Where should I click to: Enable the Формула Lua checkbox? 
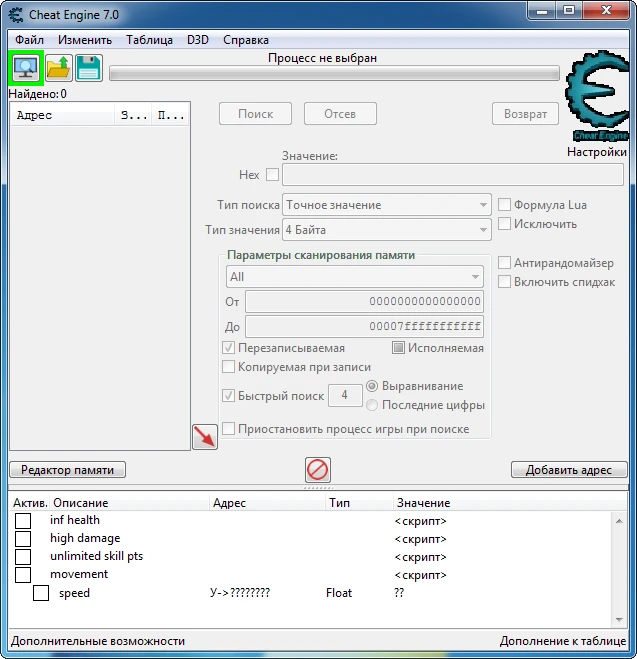click(504, 205)
